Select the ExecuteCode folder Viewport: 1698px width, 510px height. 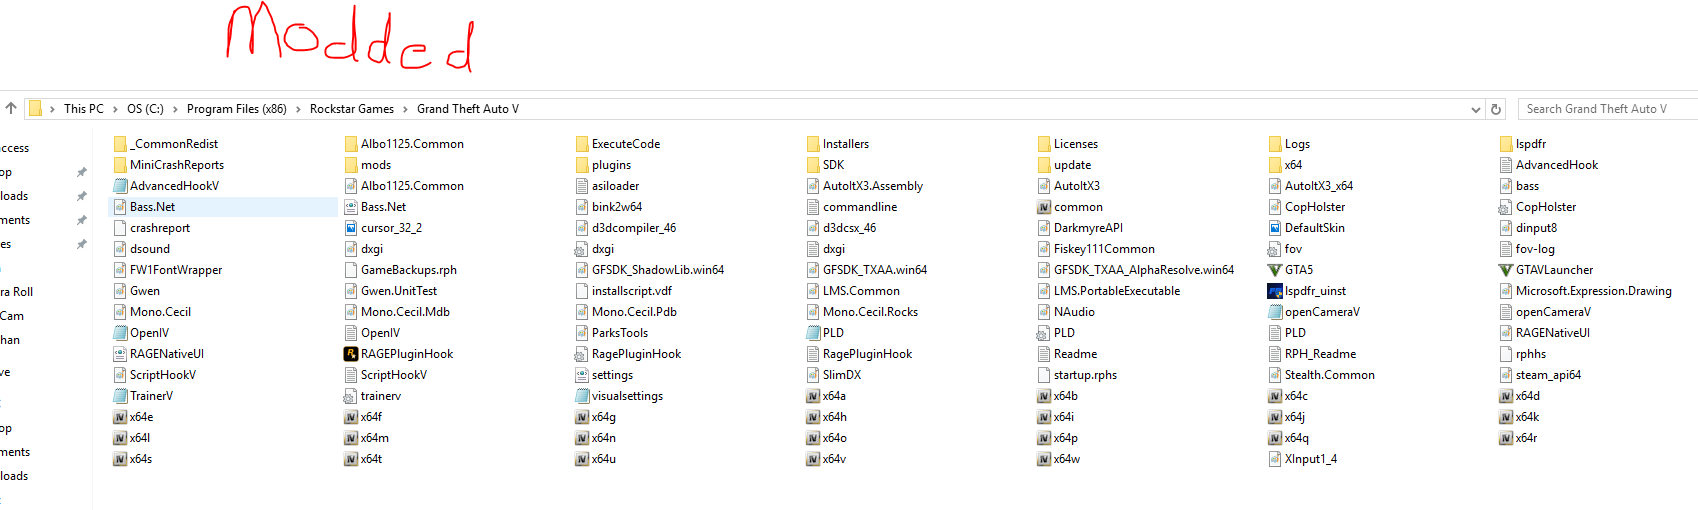[617, 144]
